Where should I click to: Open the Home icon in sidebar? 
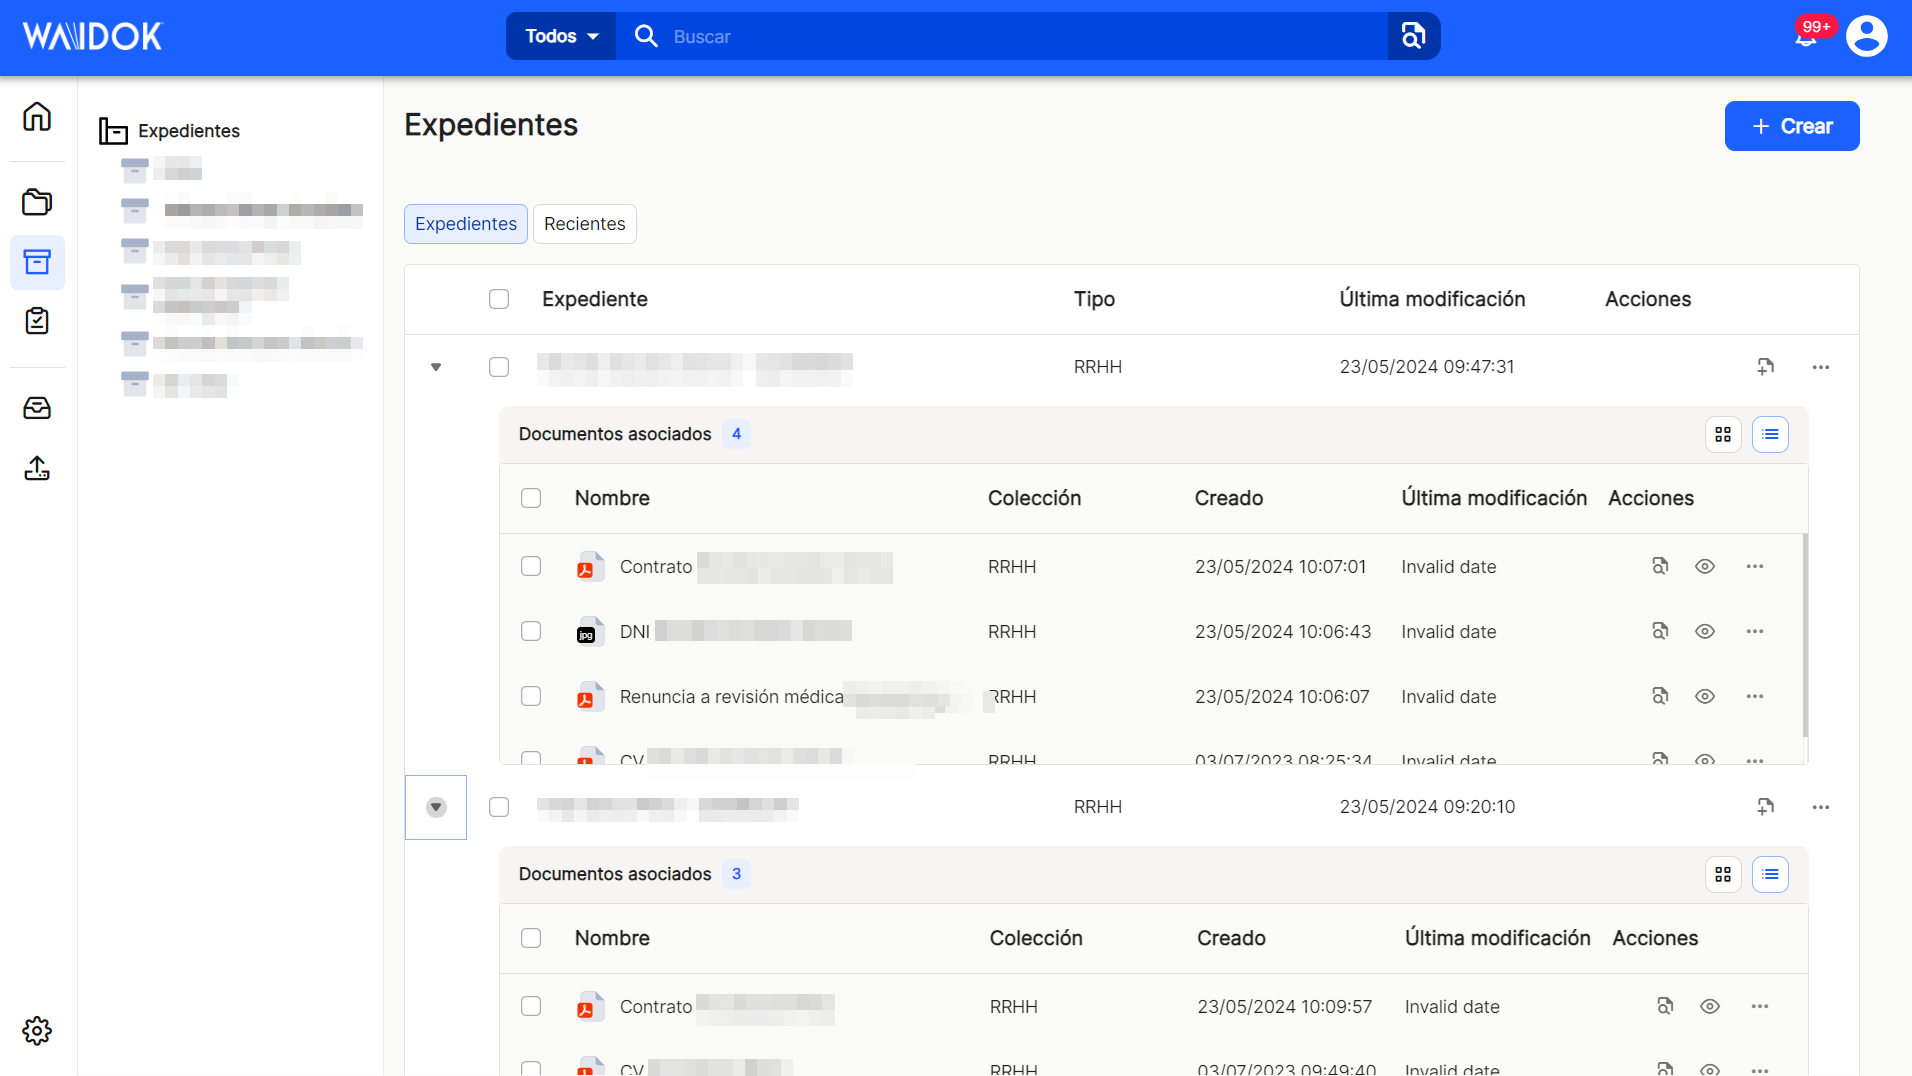pyautogui.click(x=37, y=117)
